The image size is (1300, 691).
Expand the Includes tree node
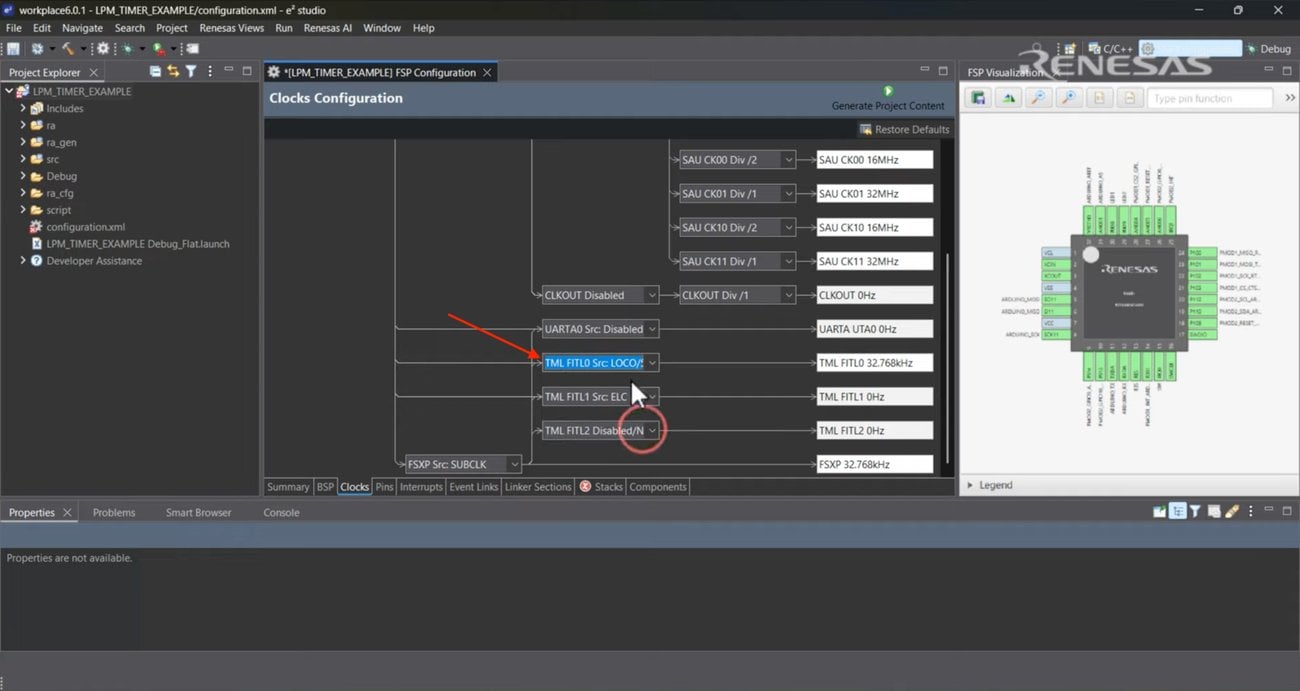coord(23,108)
